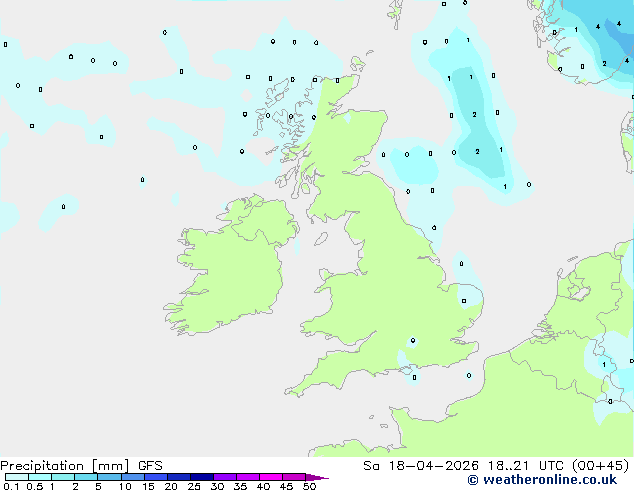Click the "[mm]" unit label
The height and width of the screenshot is (490, 634).
(x=110, y=466)
